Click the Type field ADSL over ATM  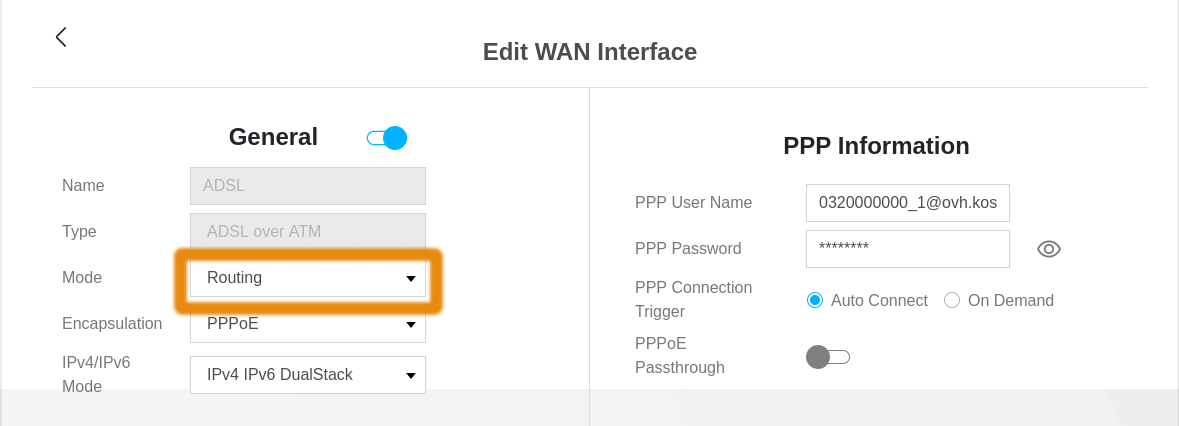(308, 232)
